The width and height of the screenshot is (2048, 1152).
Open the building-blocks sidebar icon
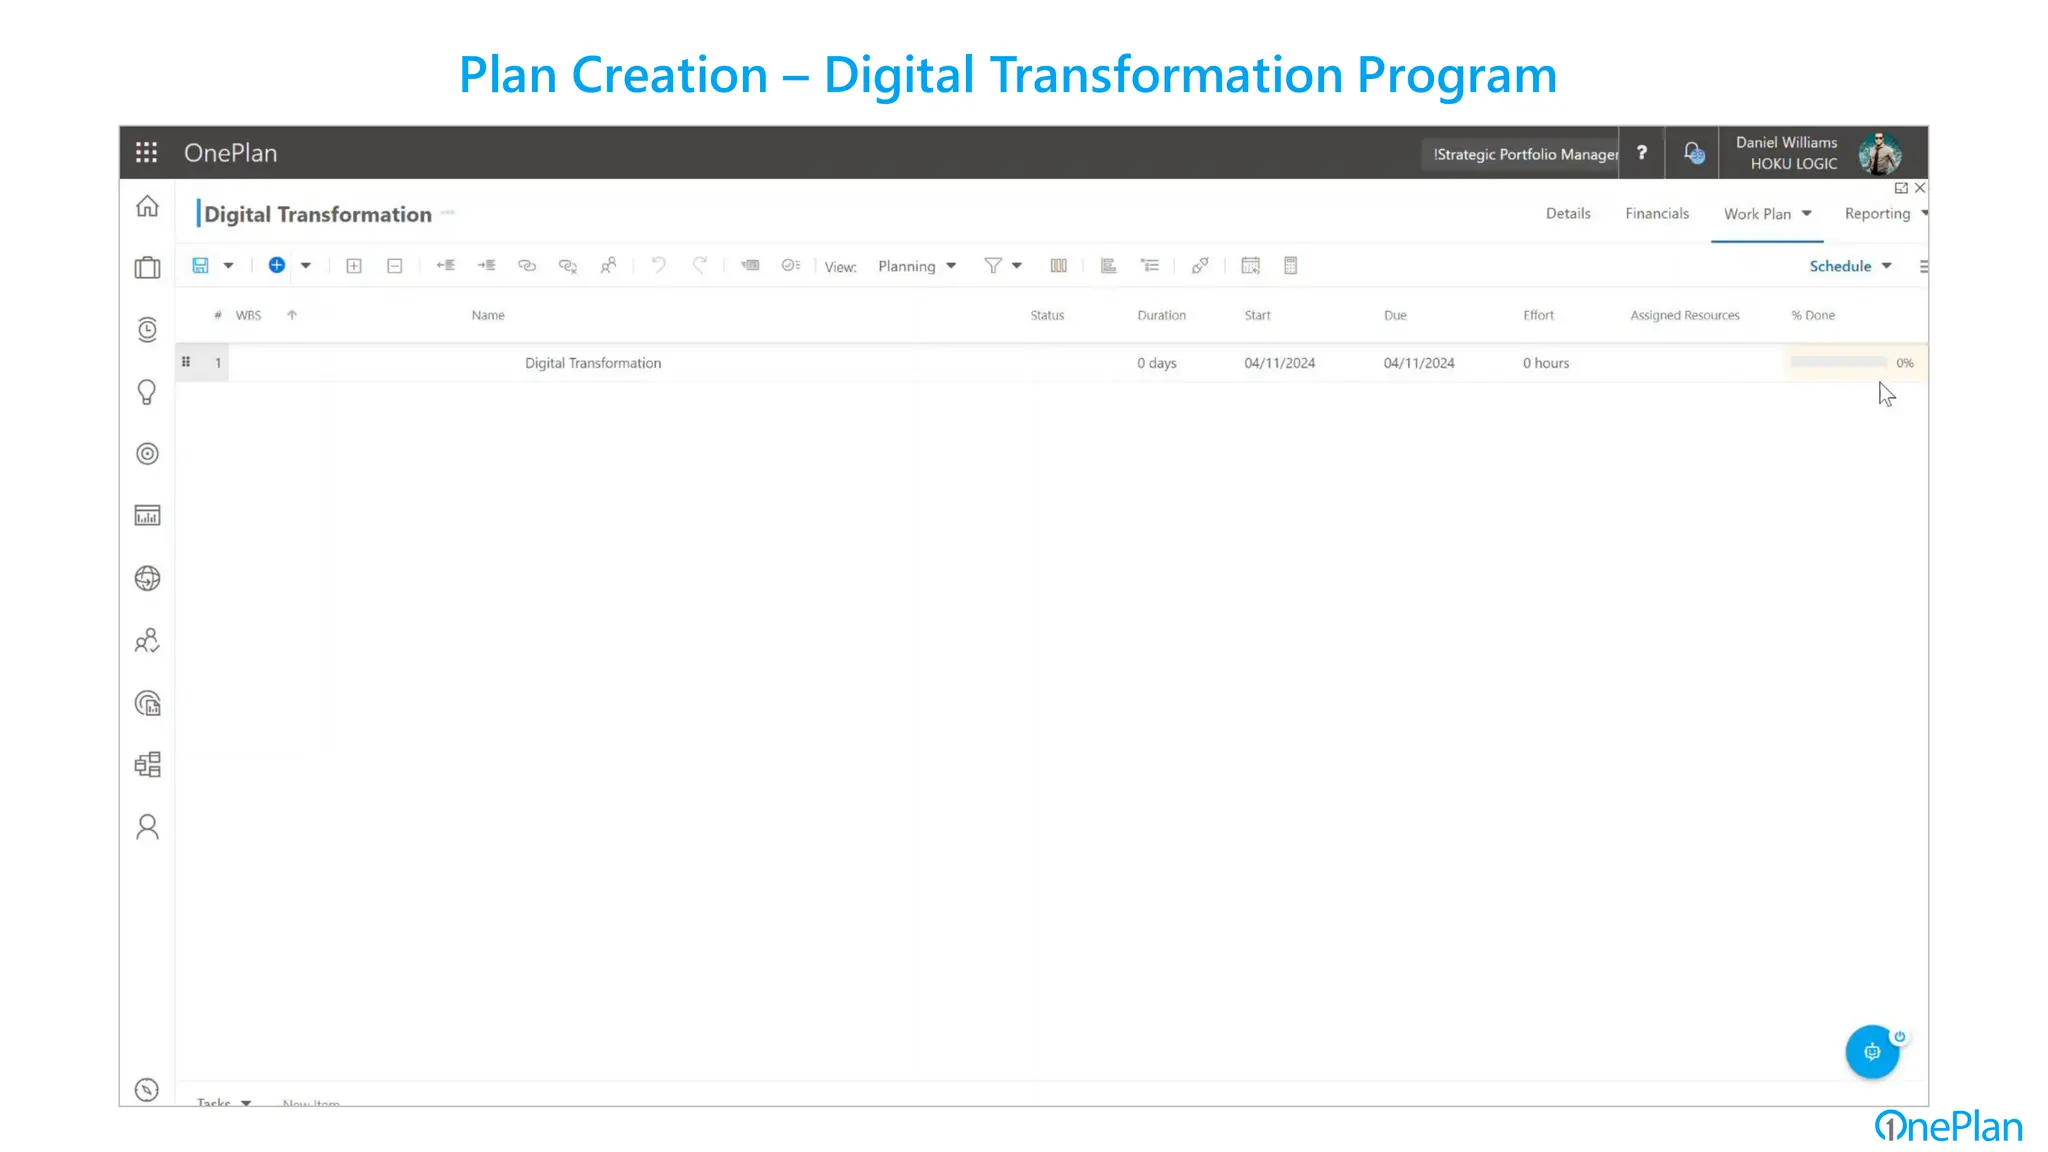(x=147, y=765)
